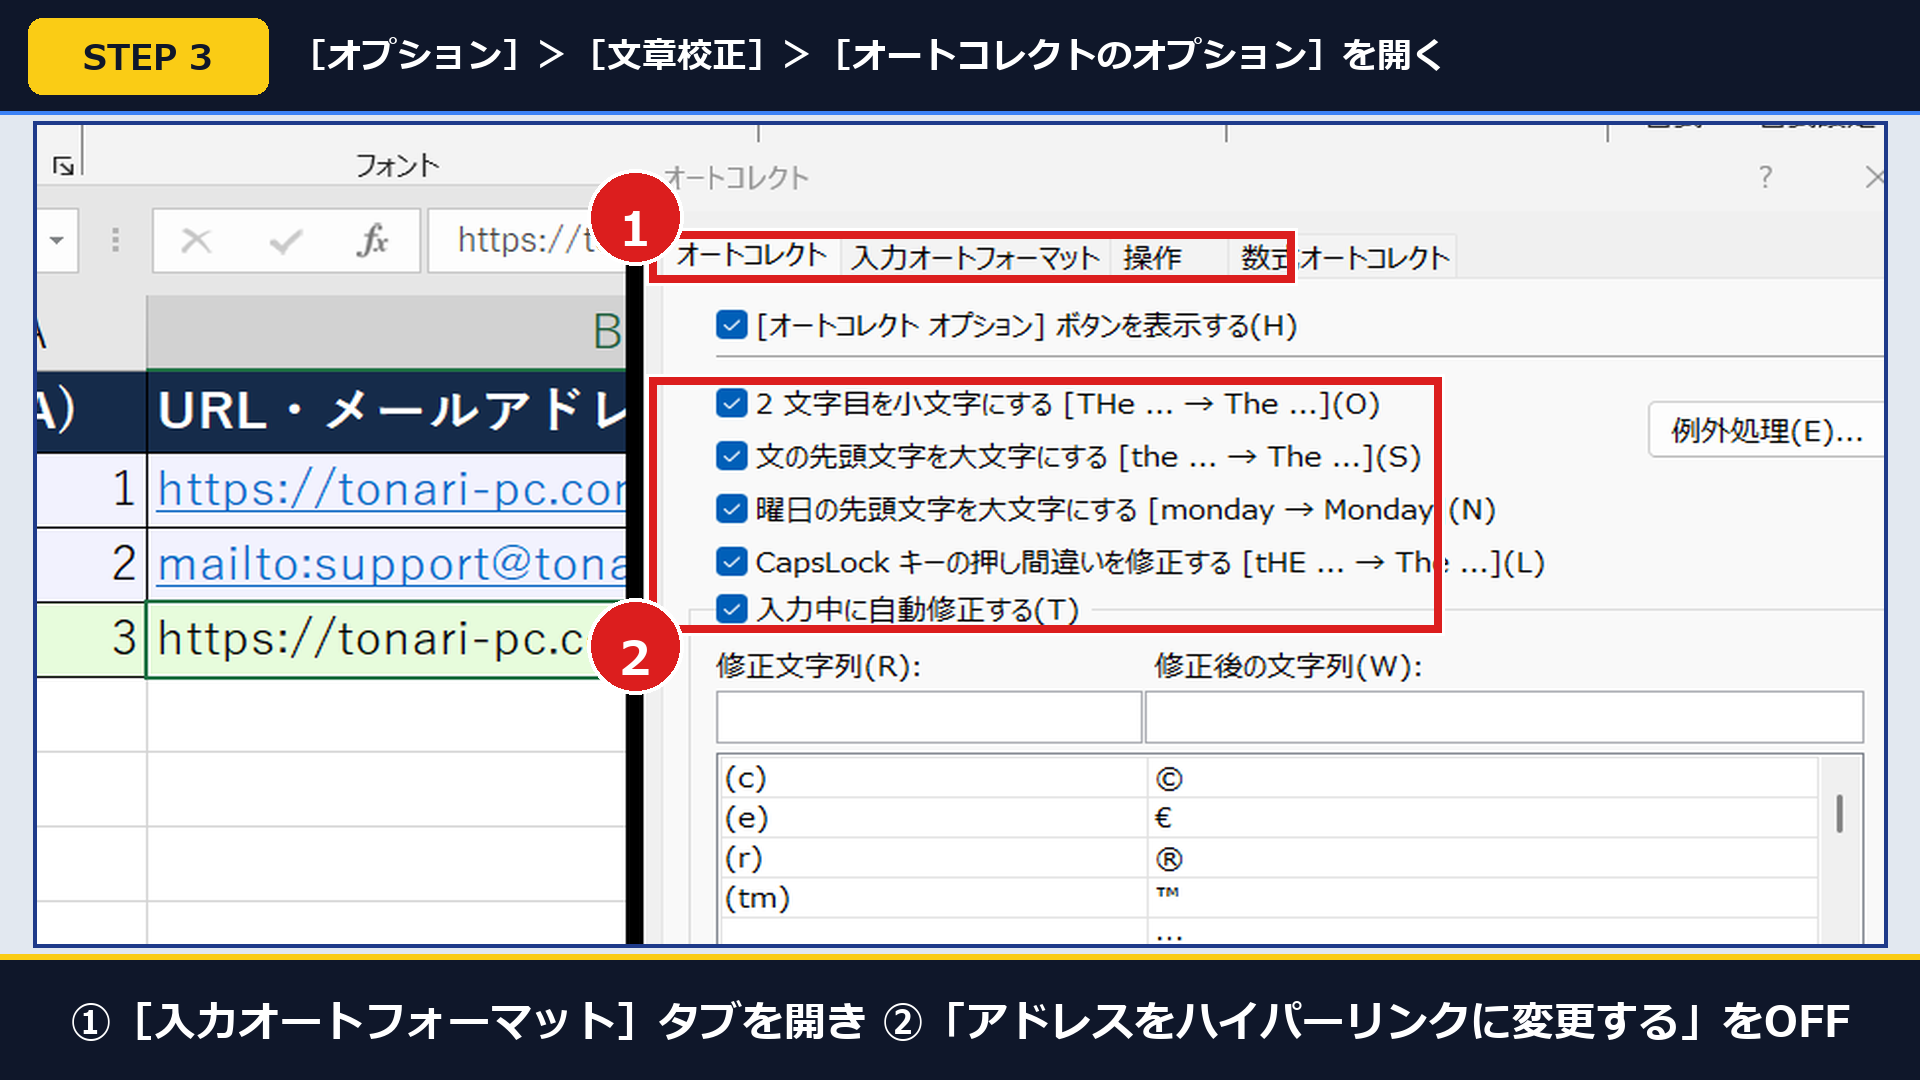
Task: Click the 修正文字列(R) input field
Action: tap(929, 717)
